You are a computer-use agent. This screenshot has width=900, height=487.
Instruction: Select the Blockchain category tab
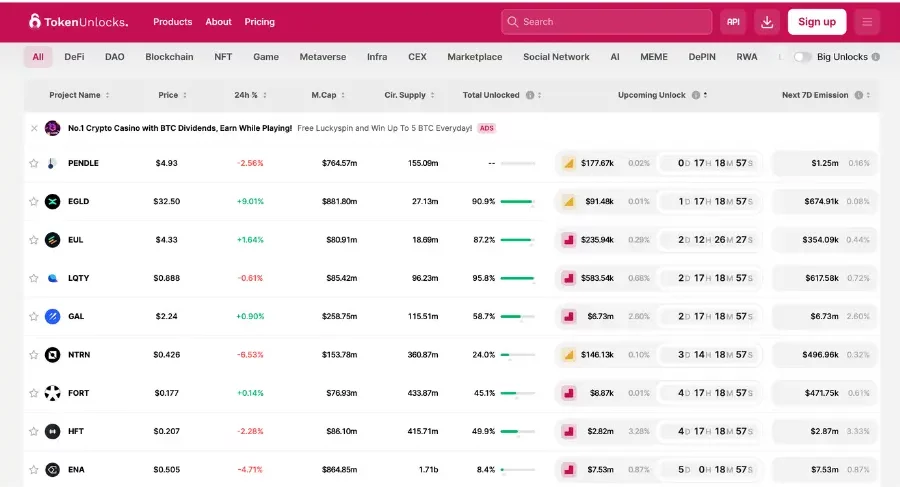coord(169,57)
